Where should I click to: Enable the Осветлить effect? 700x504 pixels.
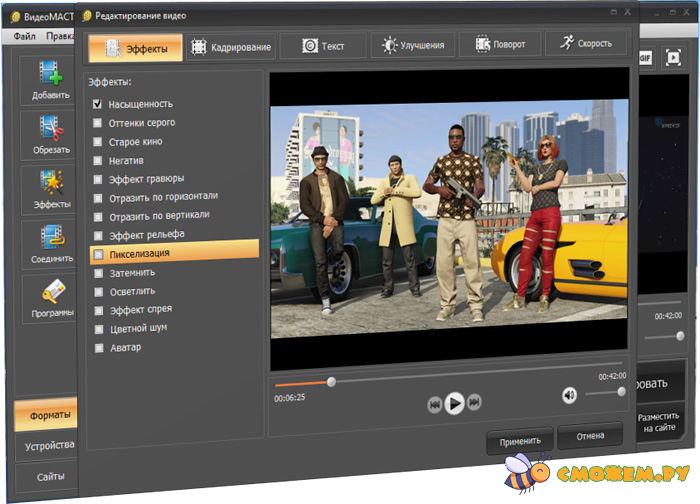tap(99, 292)
